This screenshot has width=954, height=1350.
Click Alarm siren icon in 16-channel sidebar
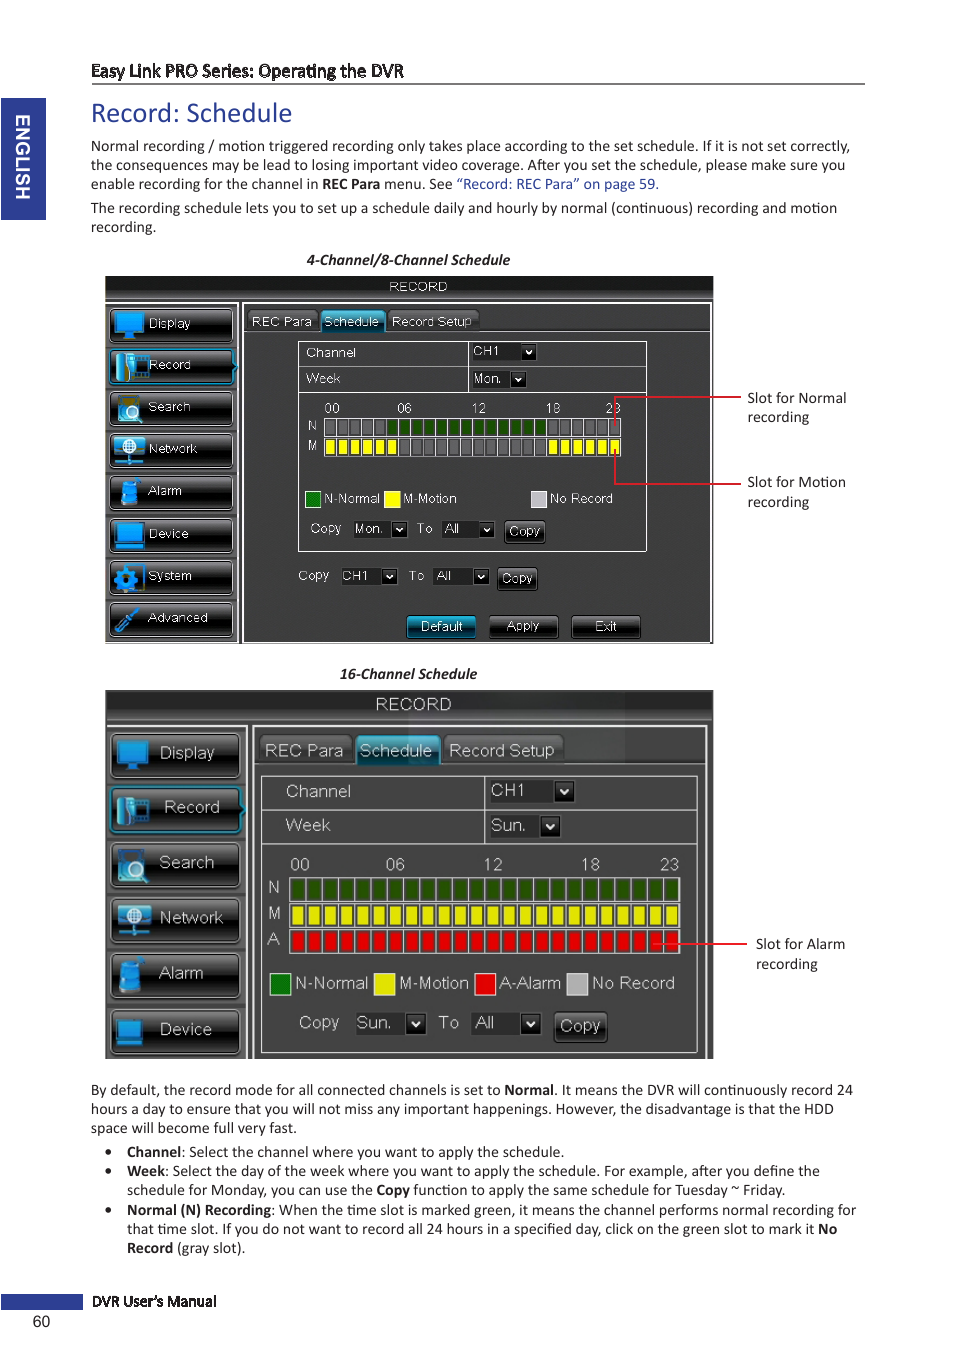[x=130, y=974]
